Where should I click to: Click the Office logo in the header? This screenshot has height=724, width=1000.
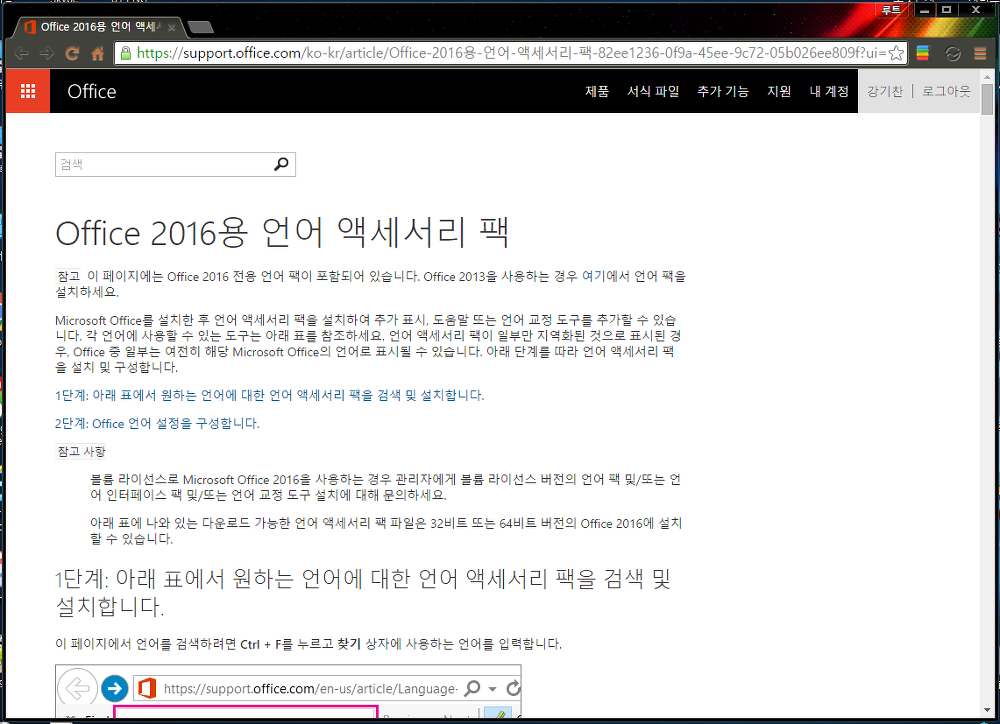(x=92, y=91)
